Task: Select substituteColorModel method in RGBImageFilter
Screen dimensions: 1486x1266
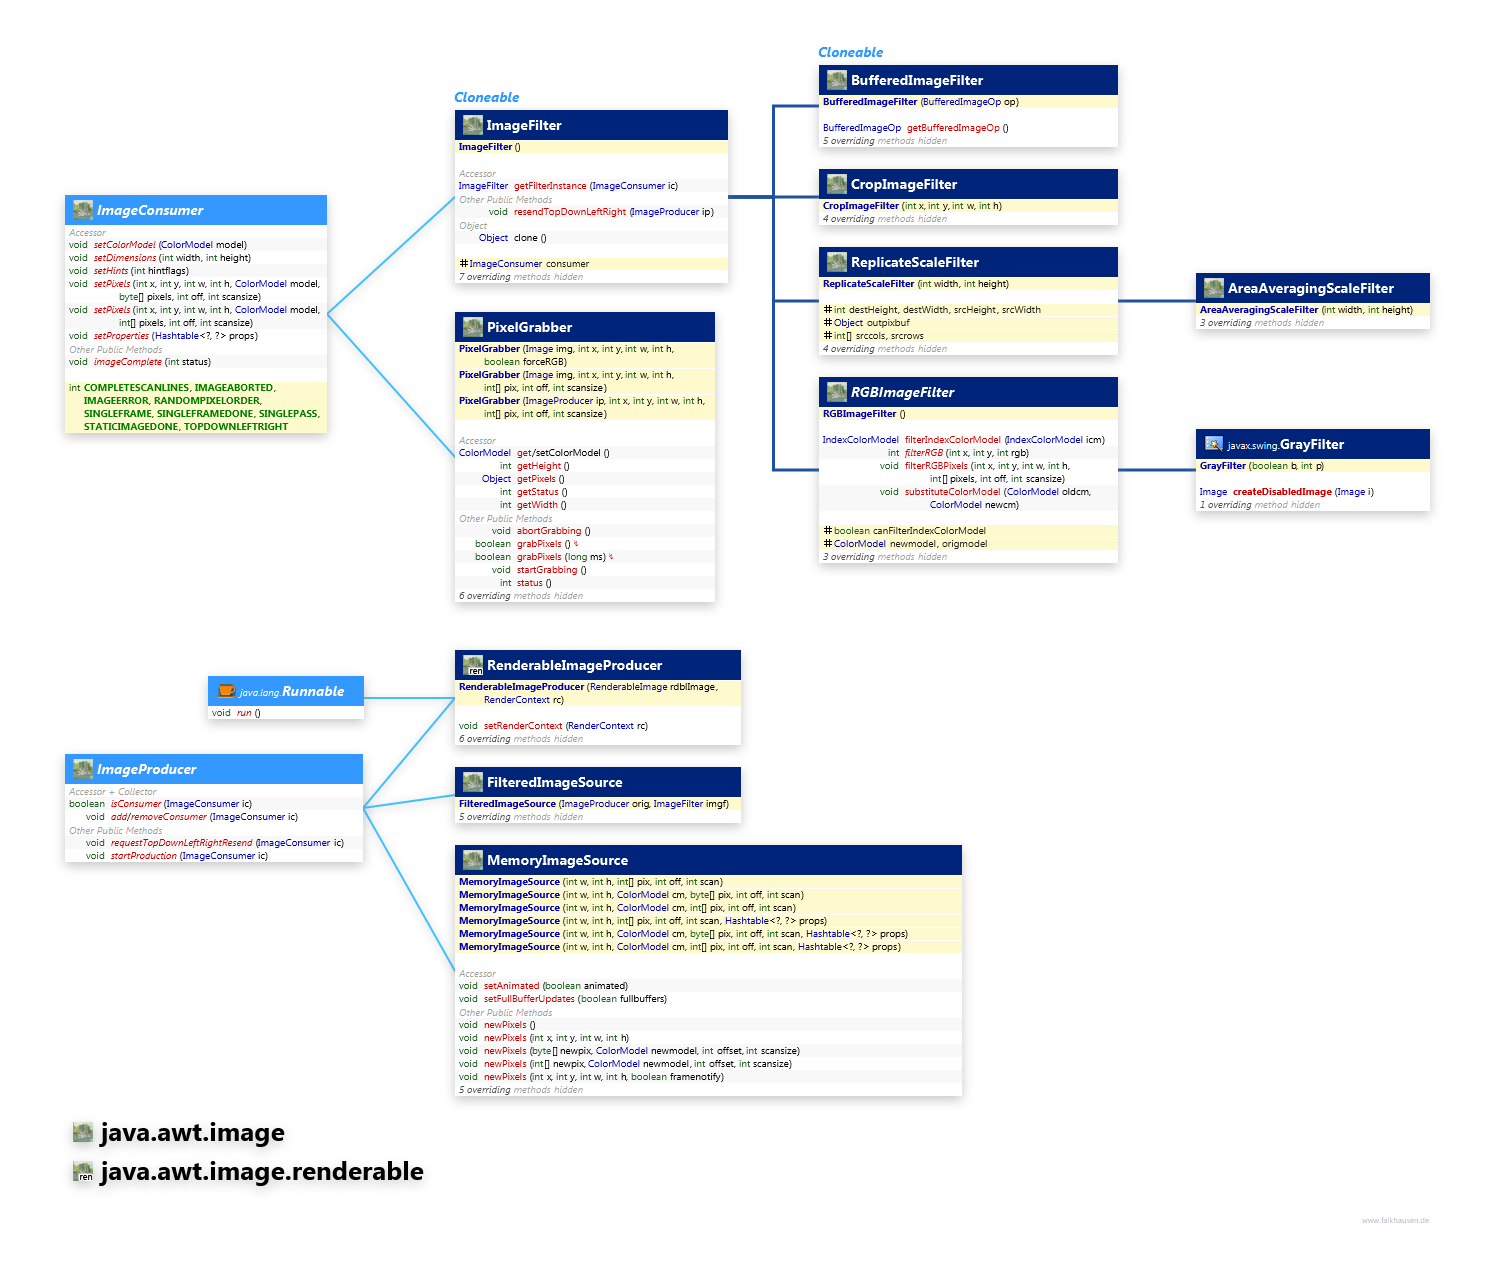Action: (952, 491)
